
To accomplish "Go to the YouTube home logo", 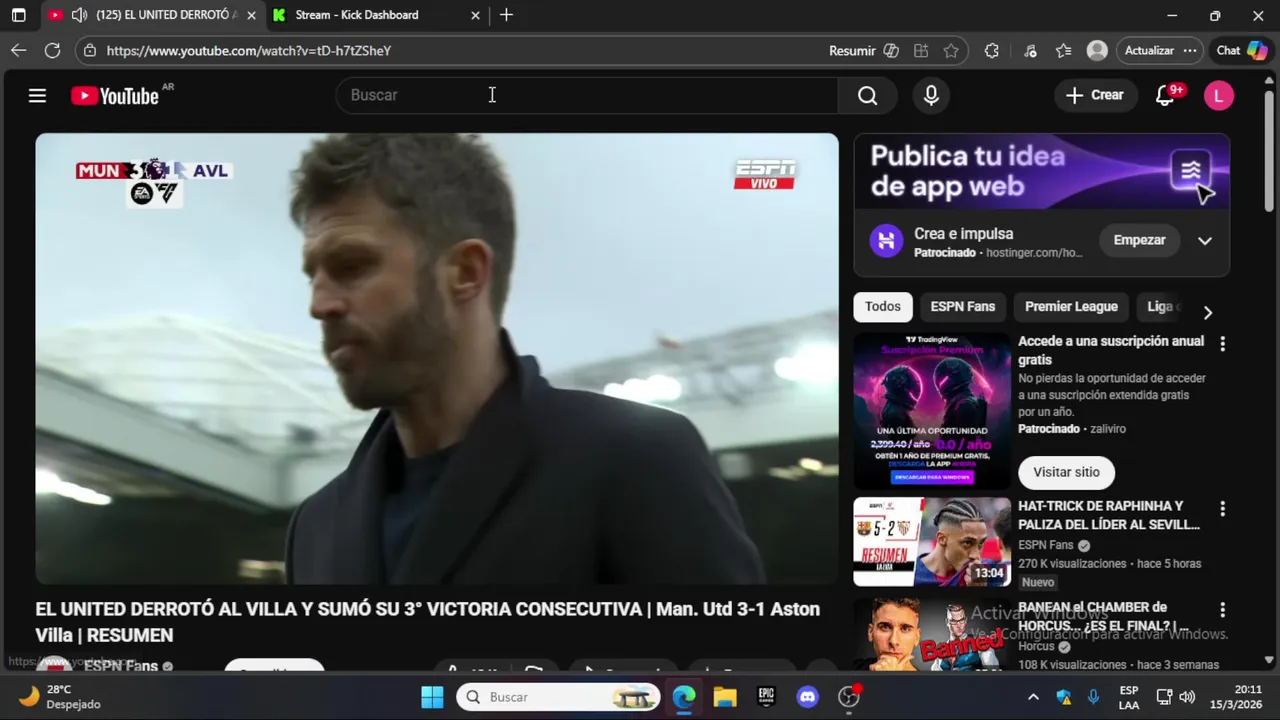I will pyautogui.click(x=115, y=96).
